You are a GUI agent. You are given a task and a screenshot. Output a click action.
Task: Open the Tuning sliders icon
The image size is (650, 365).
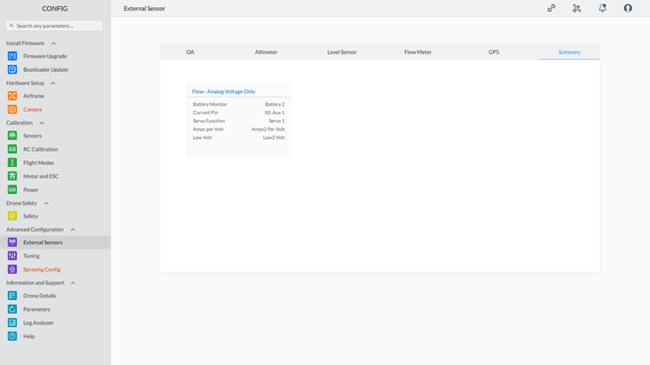(12, 256)
